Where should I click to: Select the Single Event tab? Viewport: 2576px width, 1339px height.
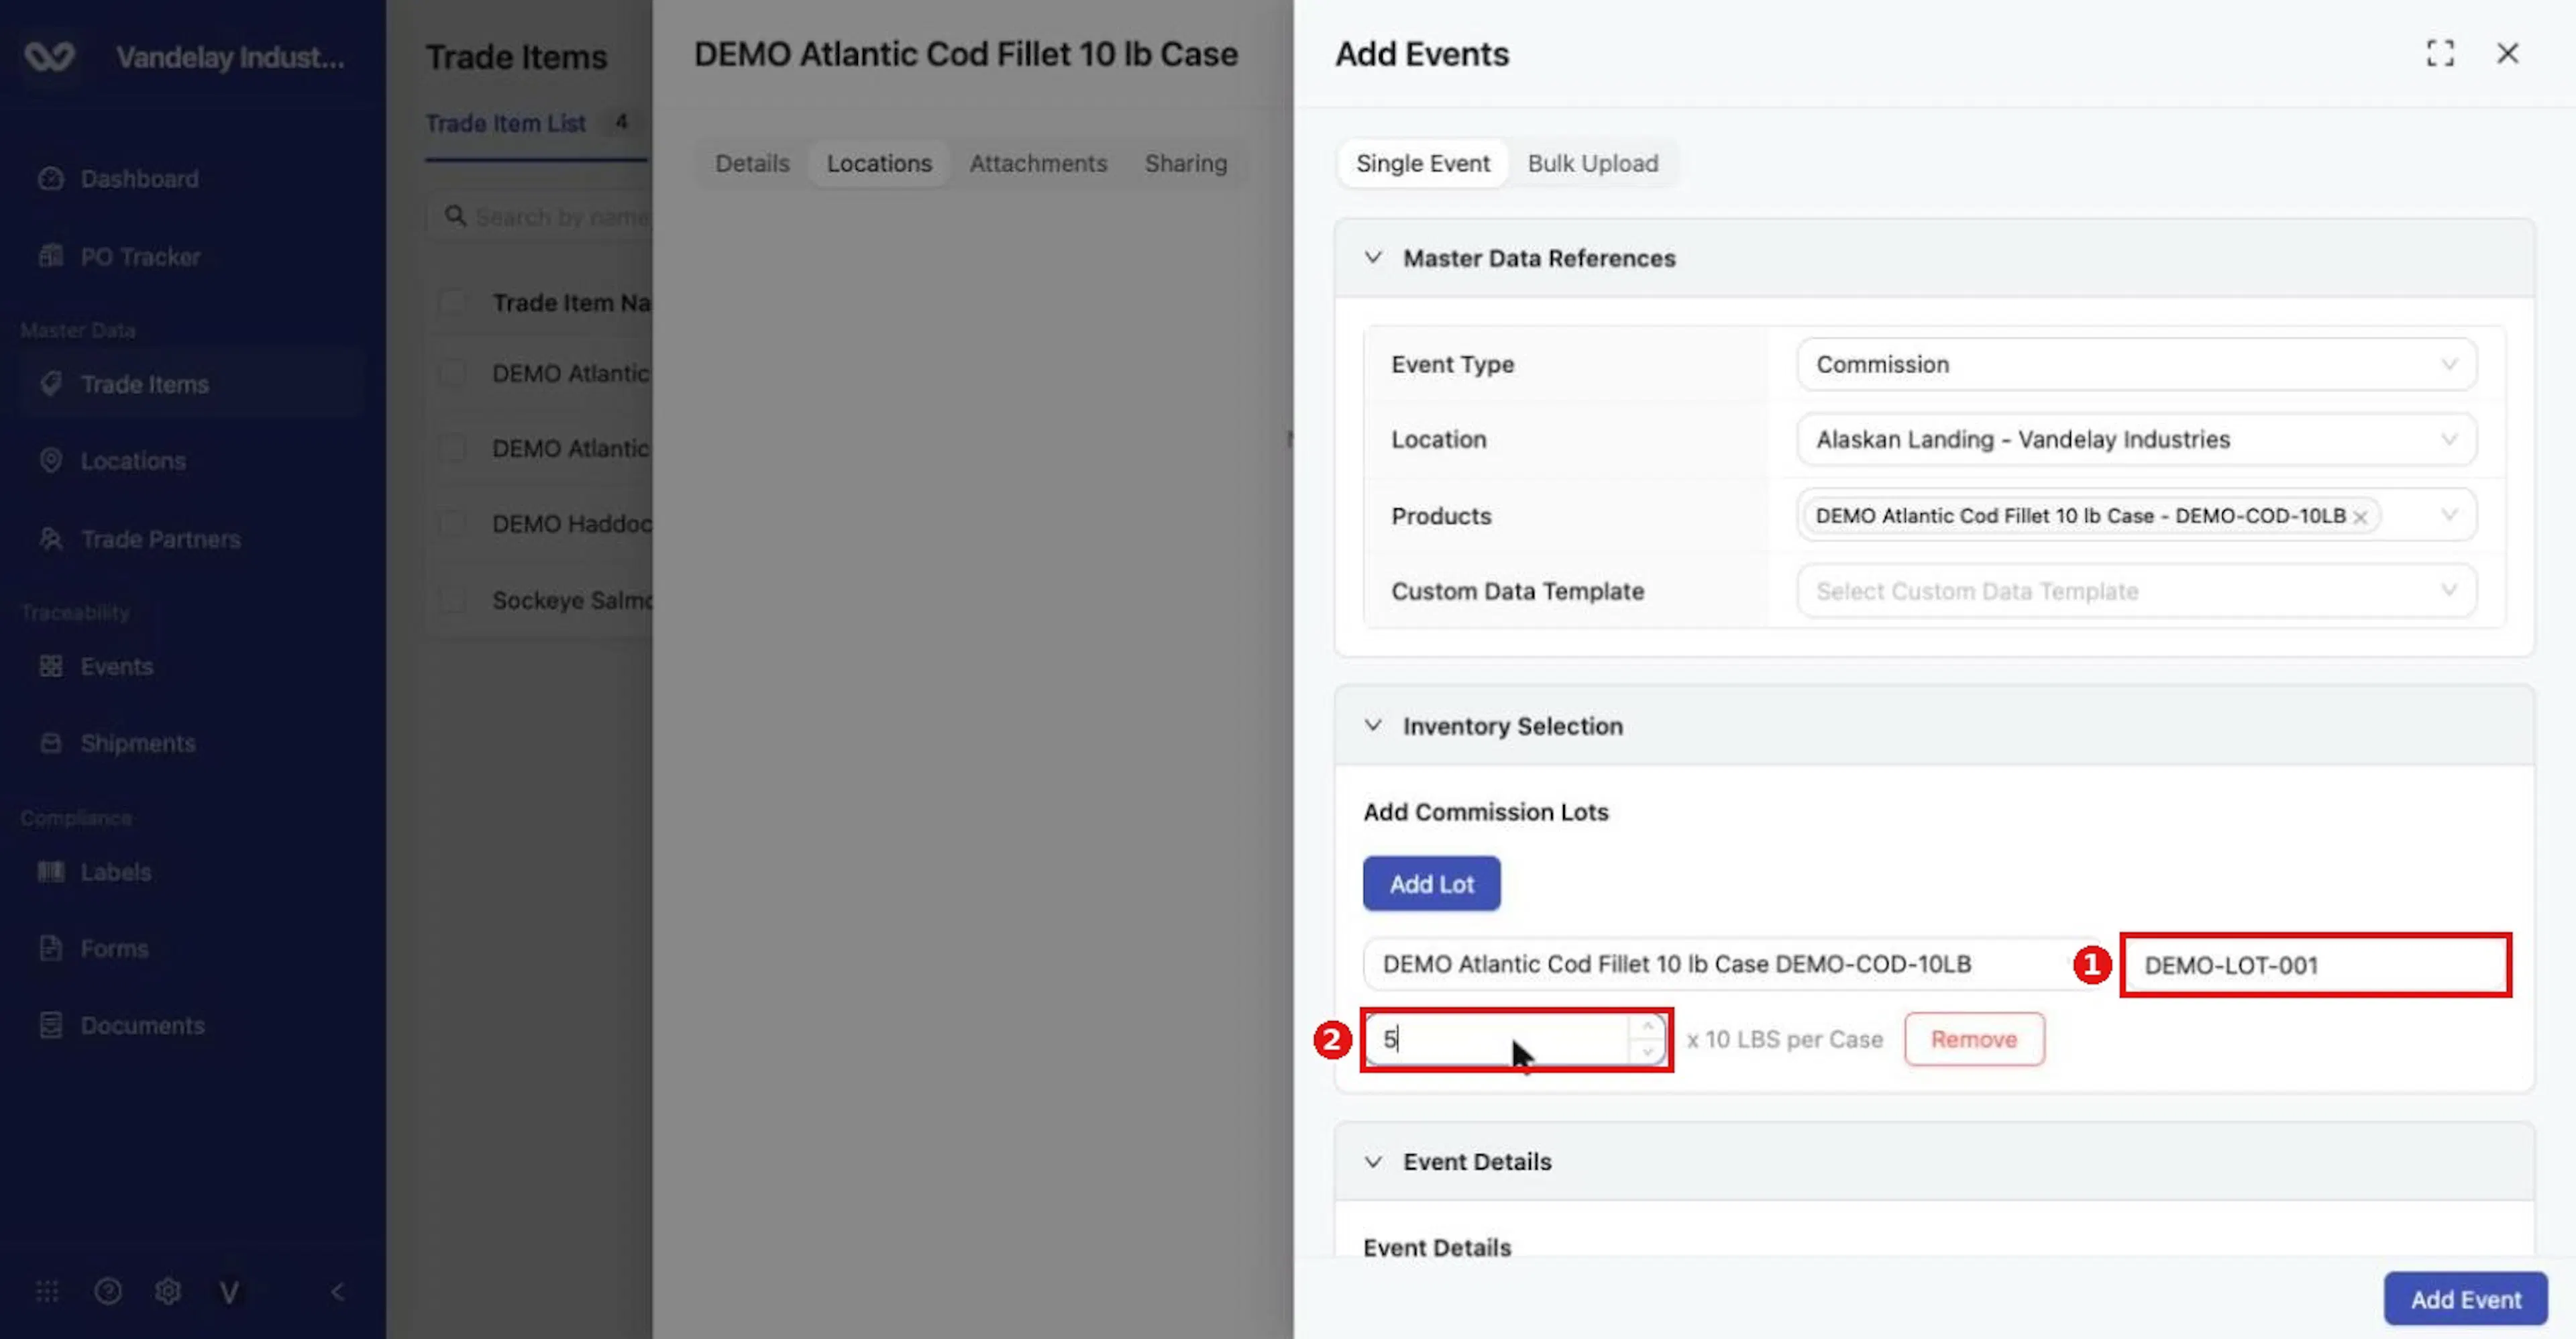[x=1422, y=163]
